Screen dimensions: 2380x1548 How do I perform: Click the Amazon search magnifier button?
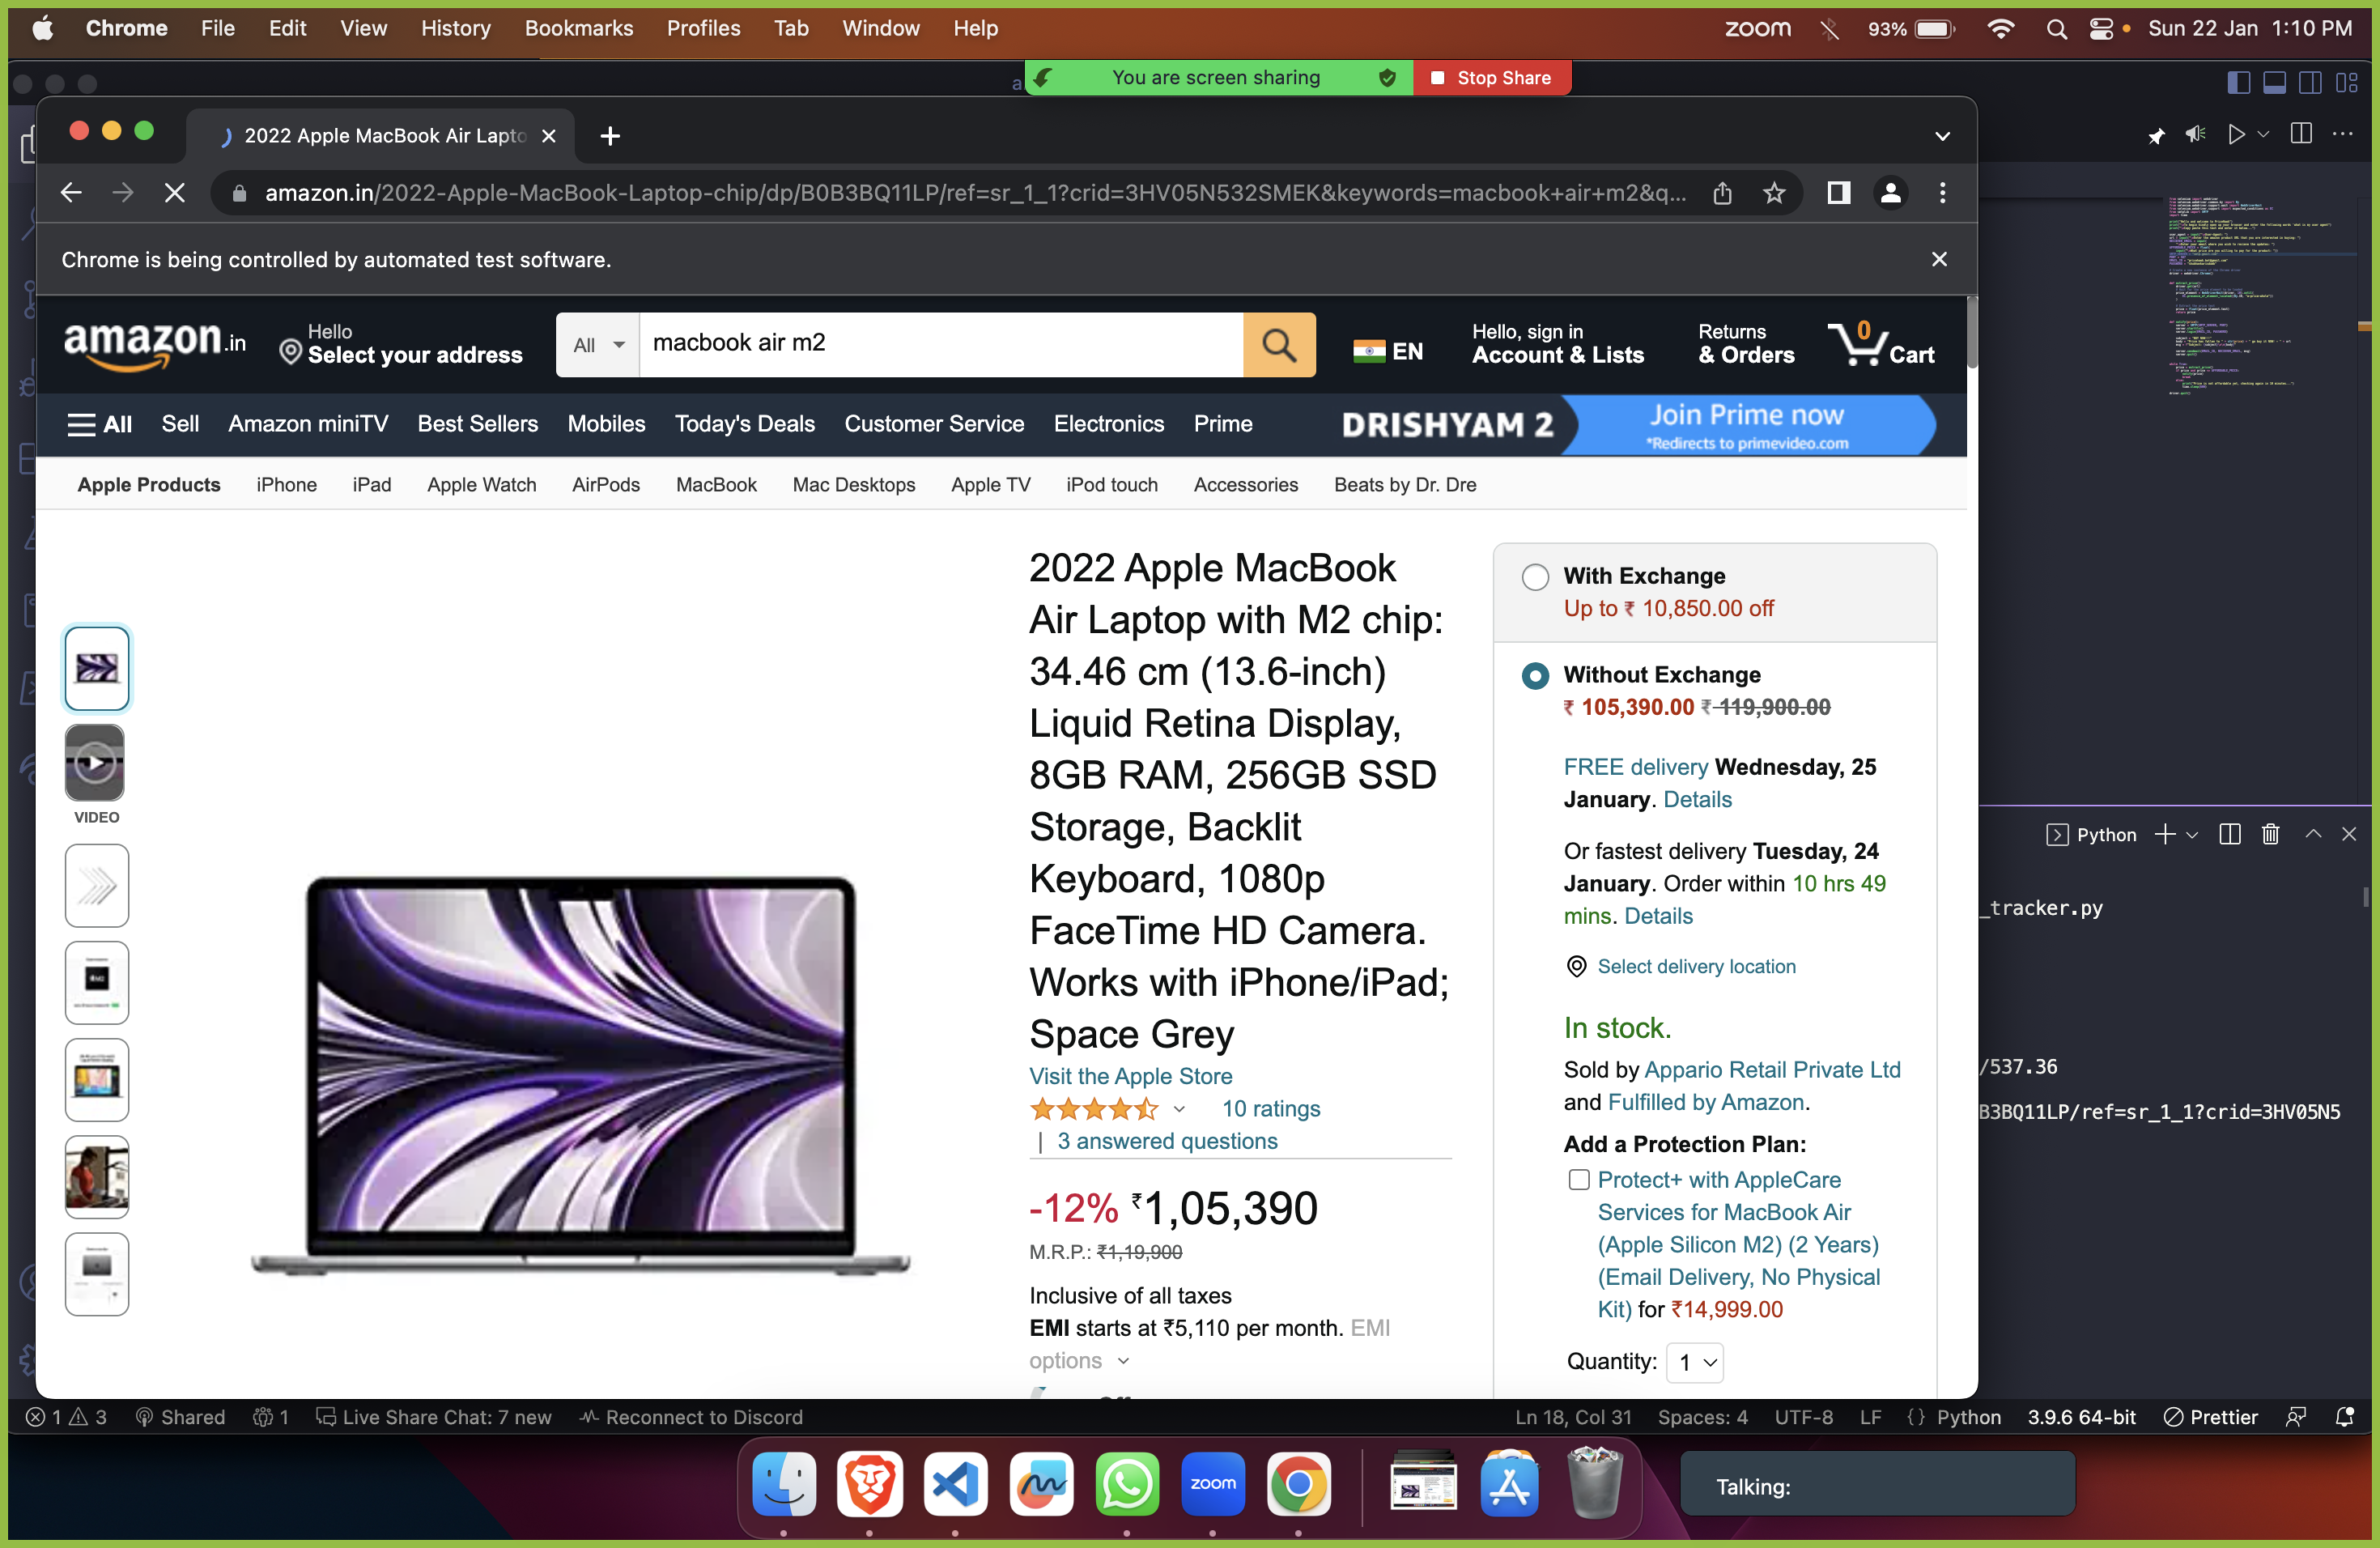[x=1278, y=345]
